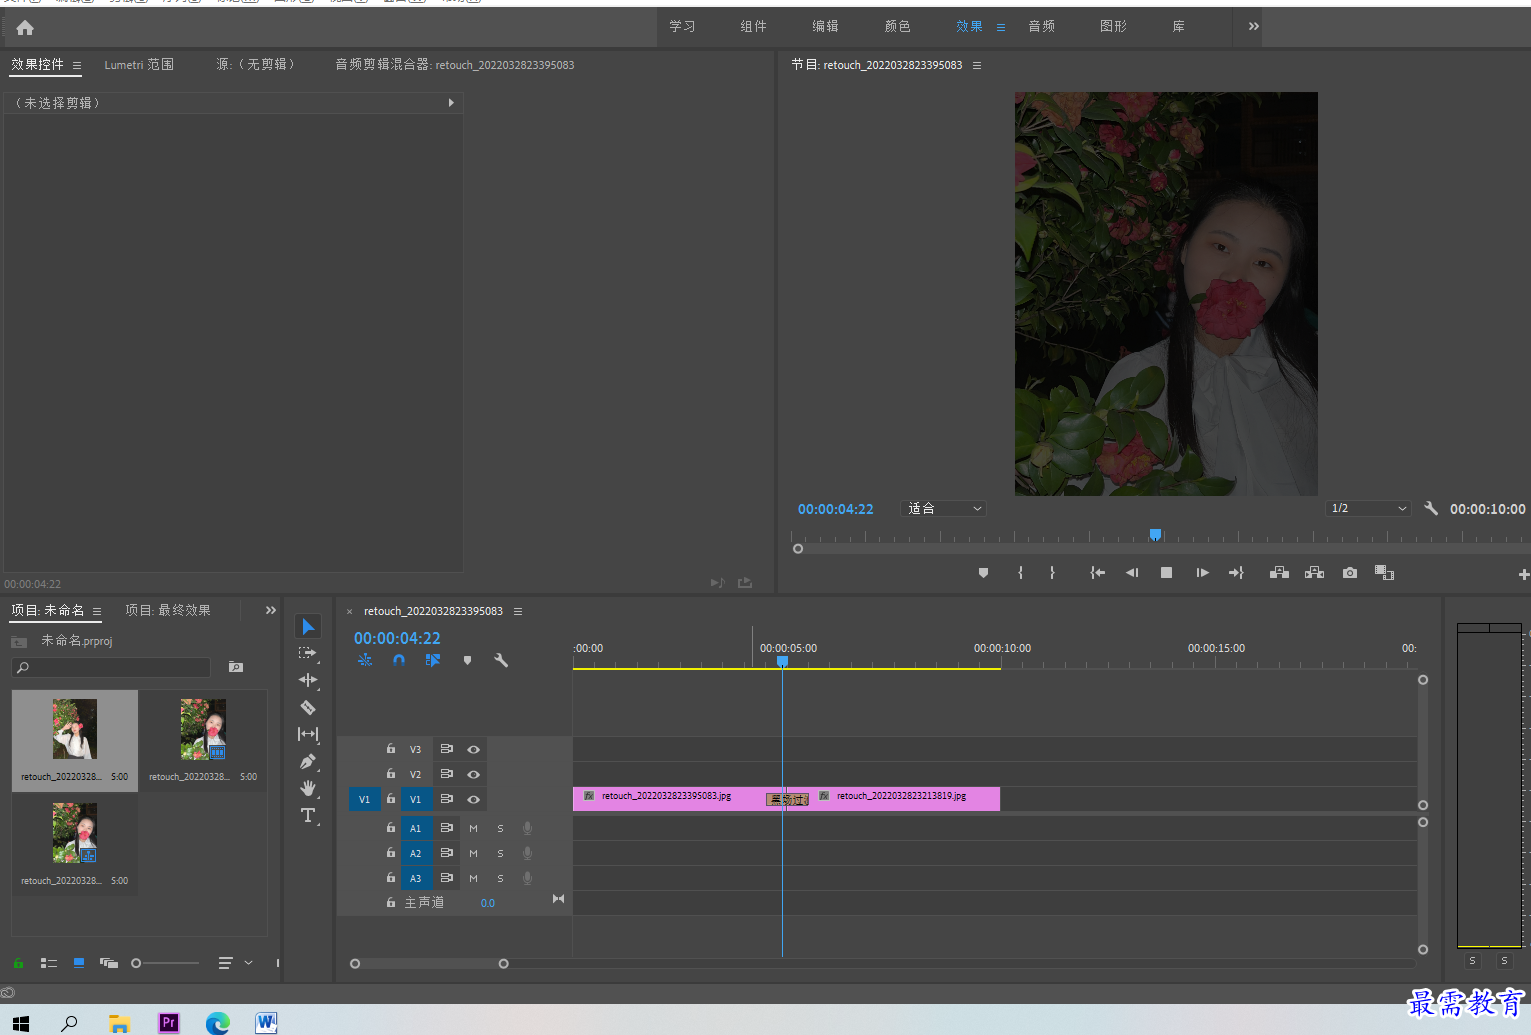Viewport: 1531px width, 1035px height.
Task: Open playback resolution dropdown 1/2
Action: point(1368,508)
